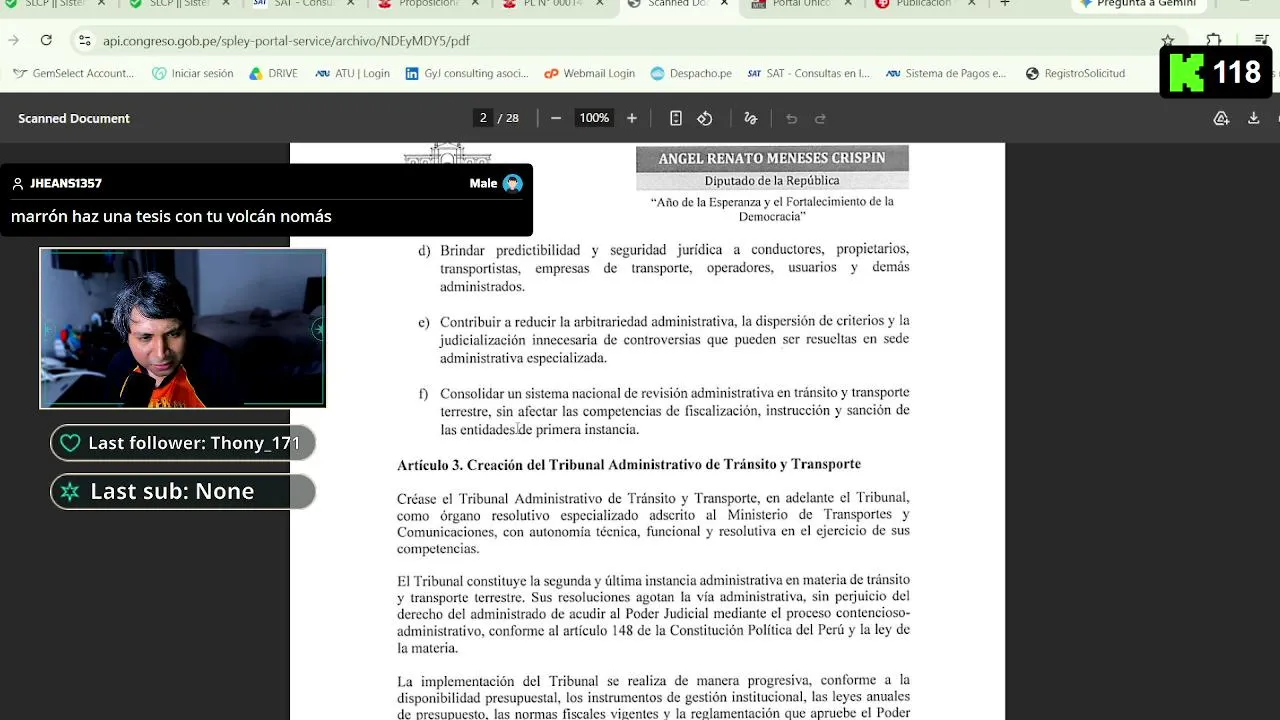Viewport: 1280px width, 720px height.
Task: Rotate the PDF counterclockwise
Action: point(705,118)
